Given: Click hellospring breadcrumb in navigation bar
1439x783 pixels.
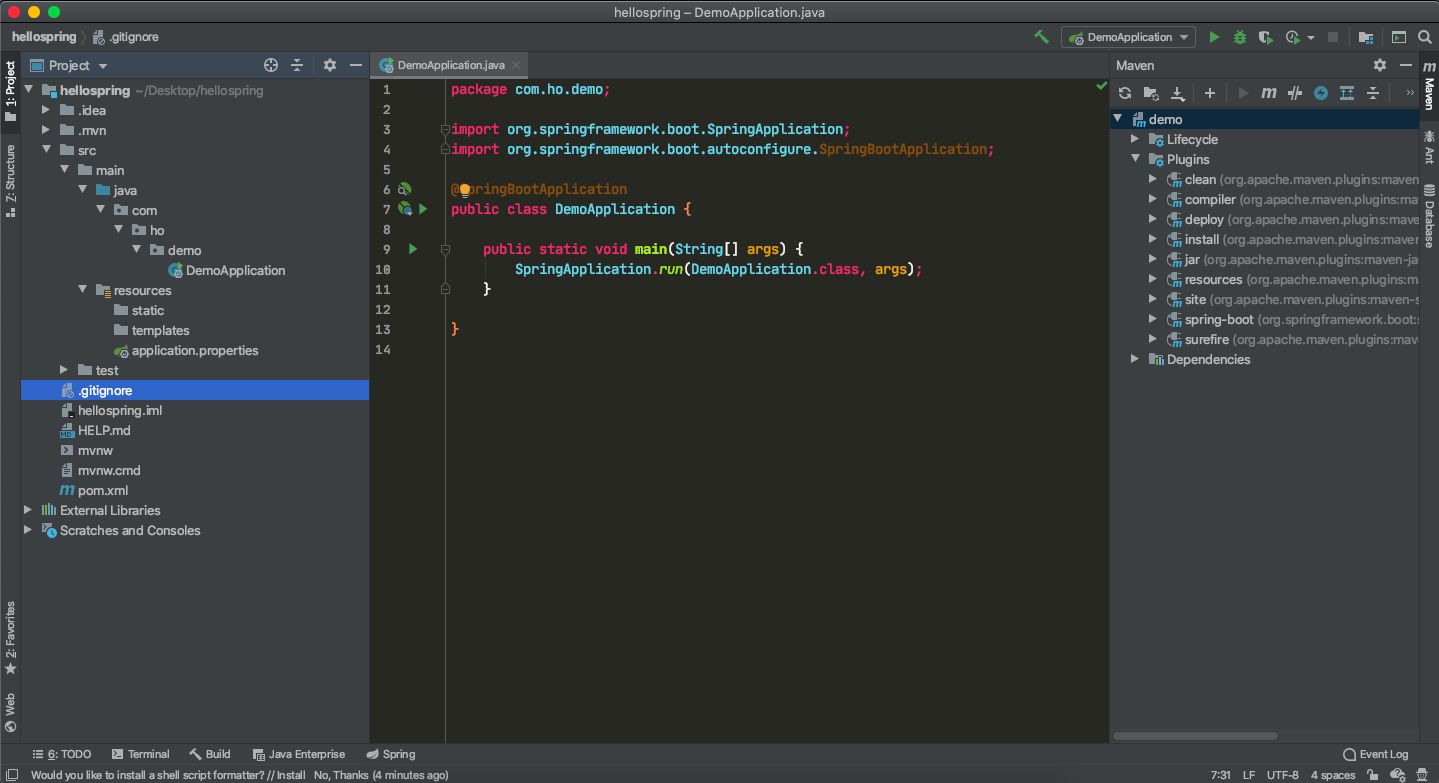Looking at the screenshot, I should 43,37.
